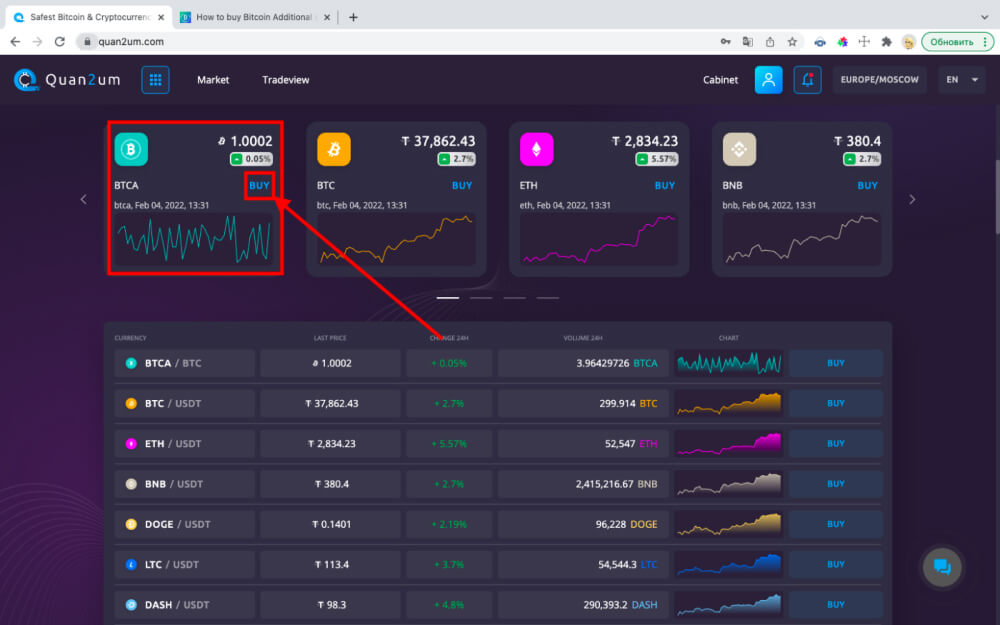The height and width of the screenshot is (625, 1000).
Task: Reload the page in browser toolbar
Action: (60, 42)
